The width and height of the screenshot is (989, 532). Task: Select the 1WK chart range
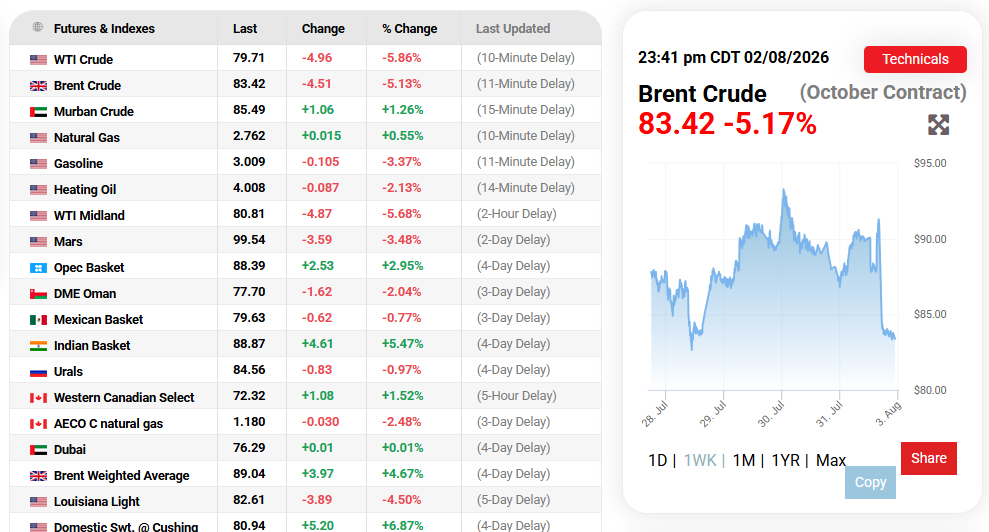tap(700, 460)
